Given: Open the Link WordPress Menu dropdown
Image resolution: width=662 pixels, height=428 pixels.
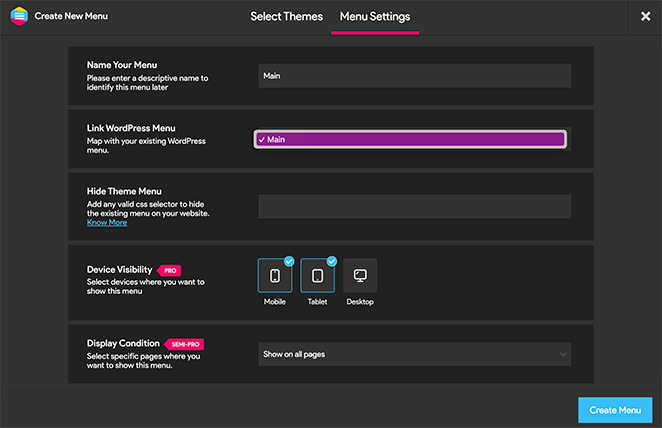Looking at the screenshot, I should [411, 140].
